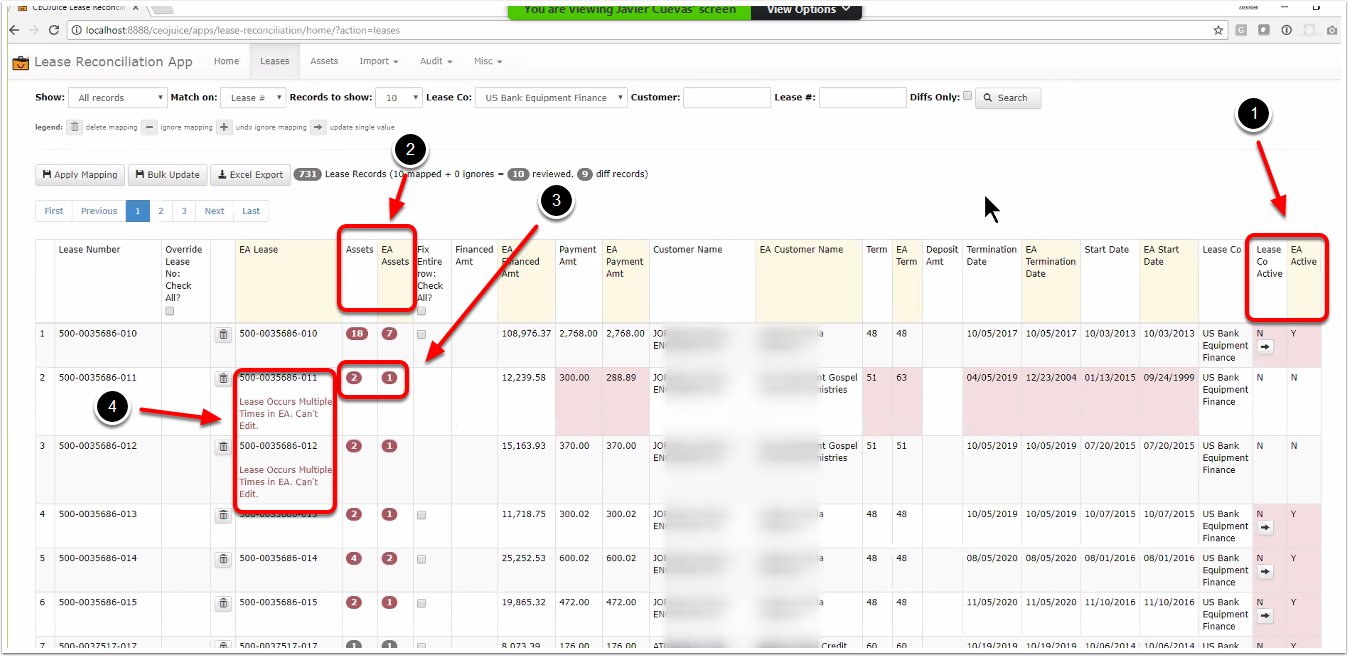This screenshot has width=1348, height=656.
Task: Reload the page with the refresh icon
Action: (56, 30)
